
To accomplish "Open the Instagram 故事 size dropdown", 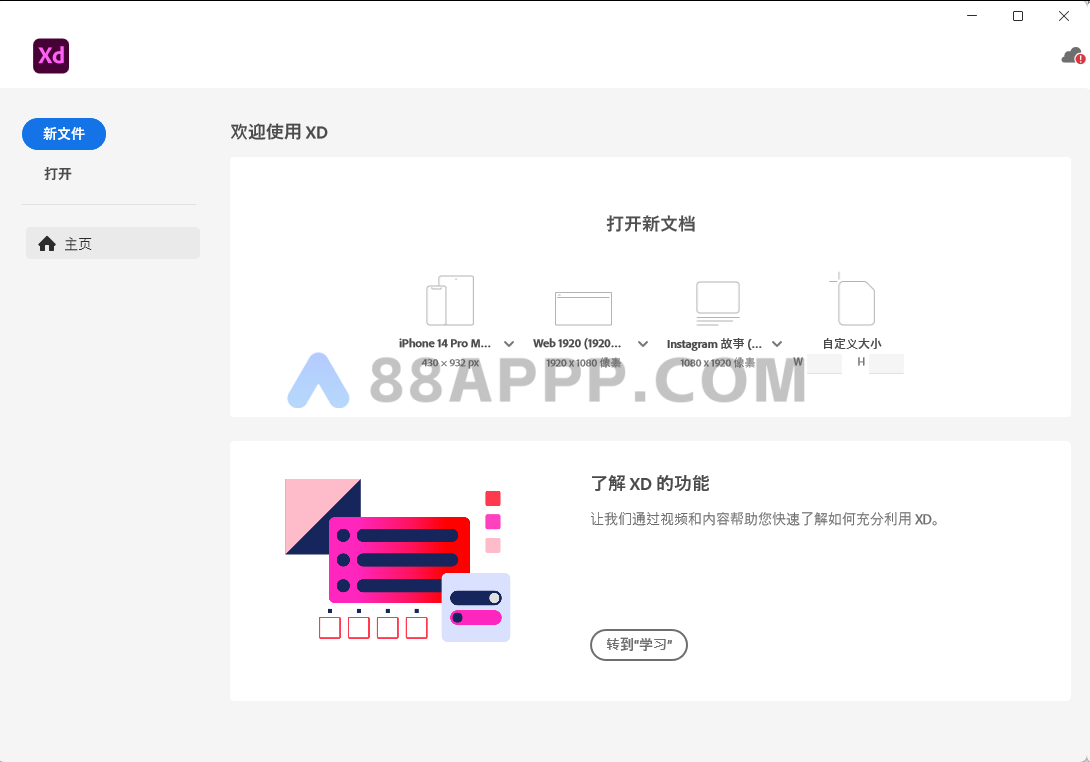I will point(777,344).
